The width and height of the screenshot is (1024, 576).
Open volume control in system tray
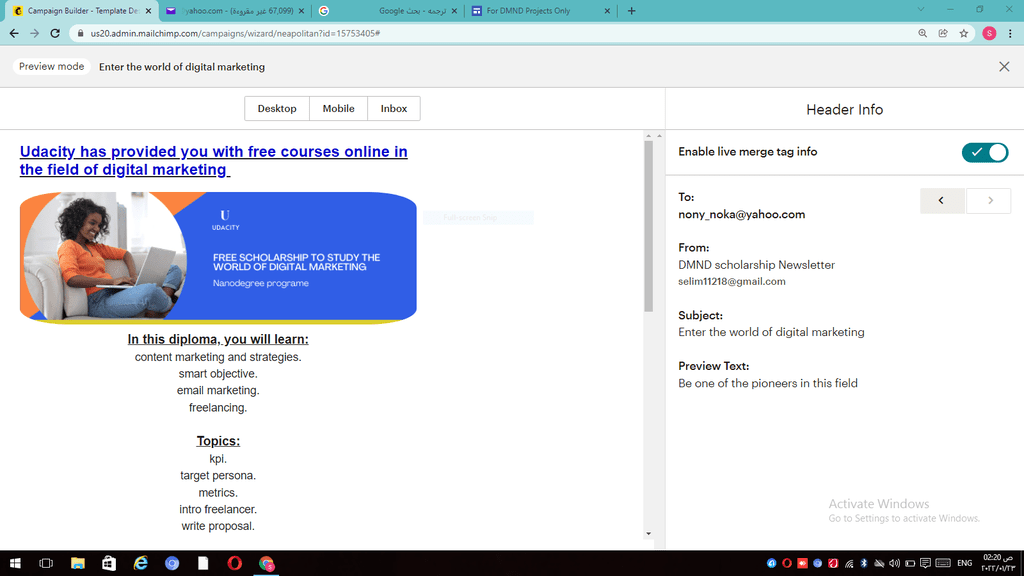[x=894, y=563]
